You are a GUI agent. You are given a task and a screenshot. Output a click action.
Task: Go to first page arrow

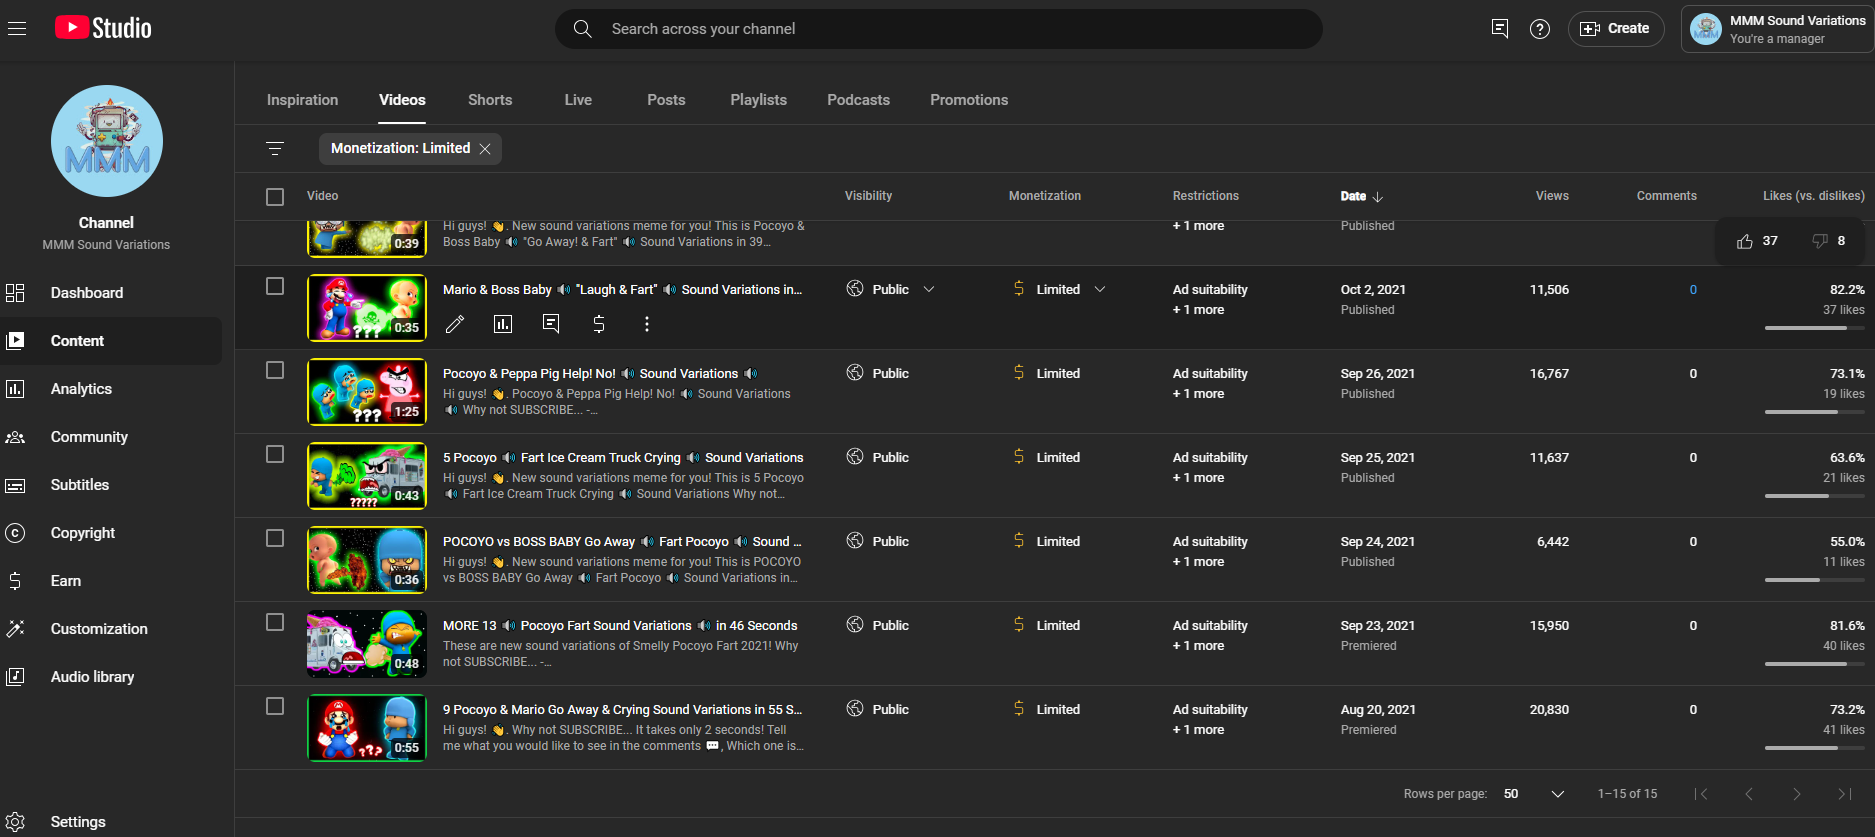pyautogui.click(x=1701, y=794)
